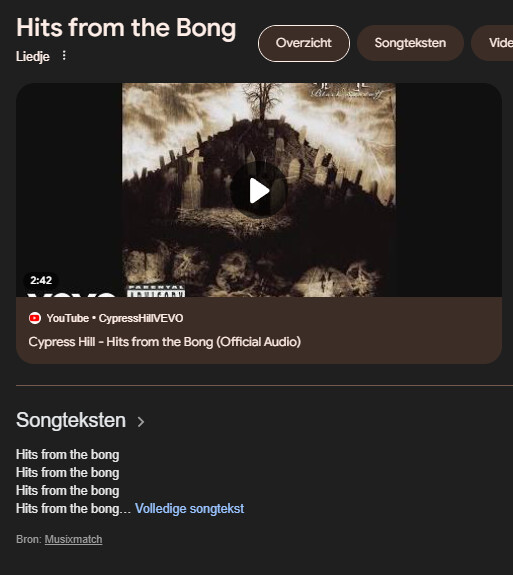Click the Hits from the Bong title

tap(126, 28)
